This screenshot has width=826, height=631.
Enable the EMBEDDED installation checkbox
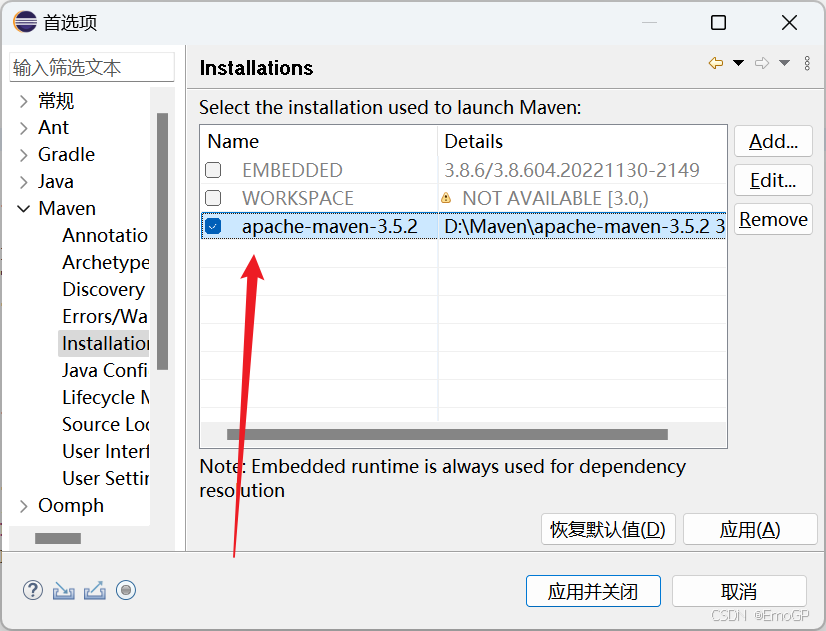click(x=213, y=170)
